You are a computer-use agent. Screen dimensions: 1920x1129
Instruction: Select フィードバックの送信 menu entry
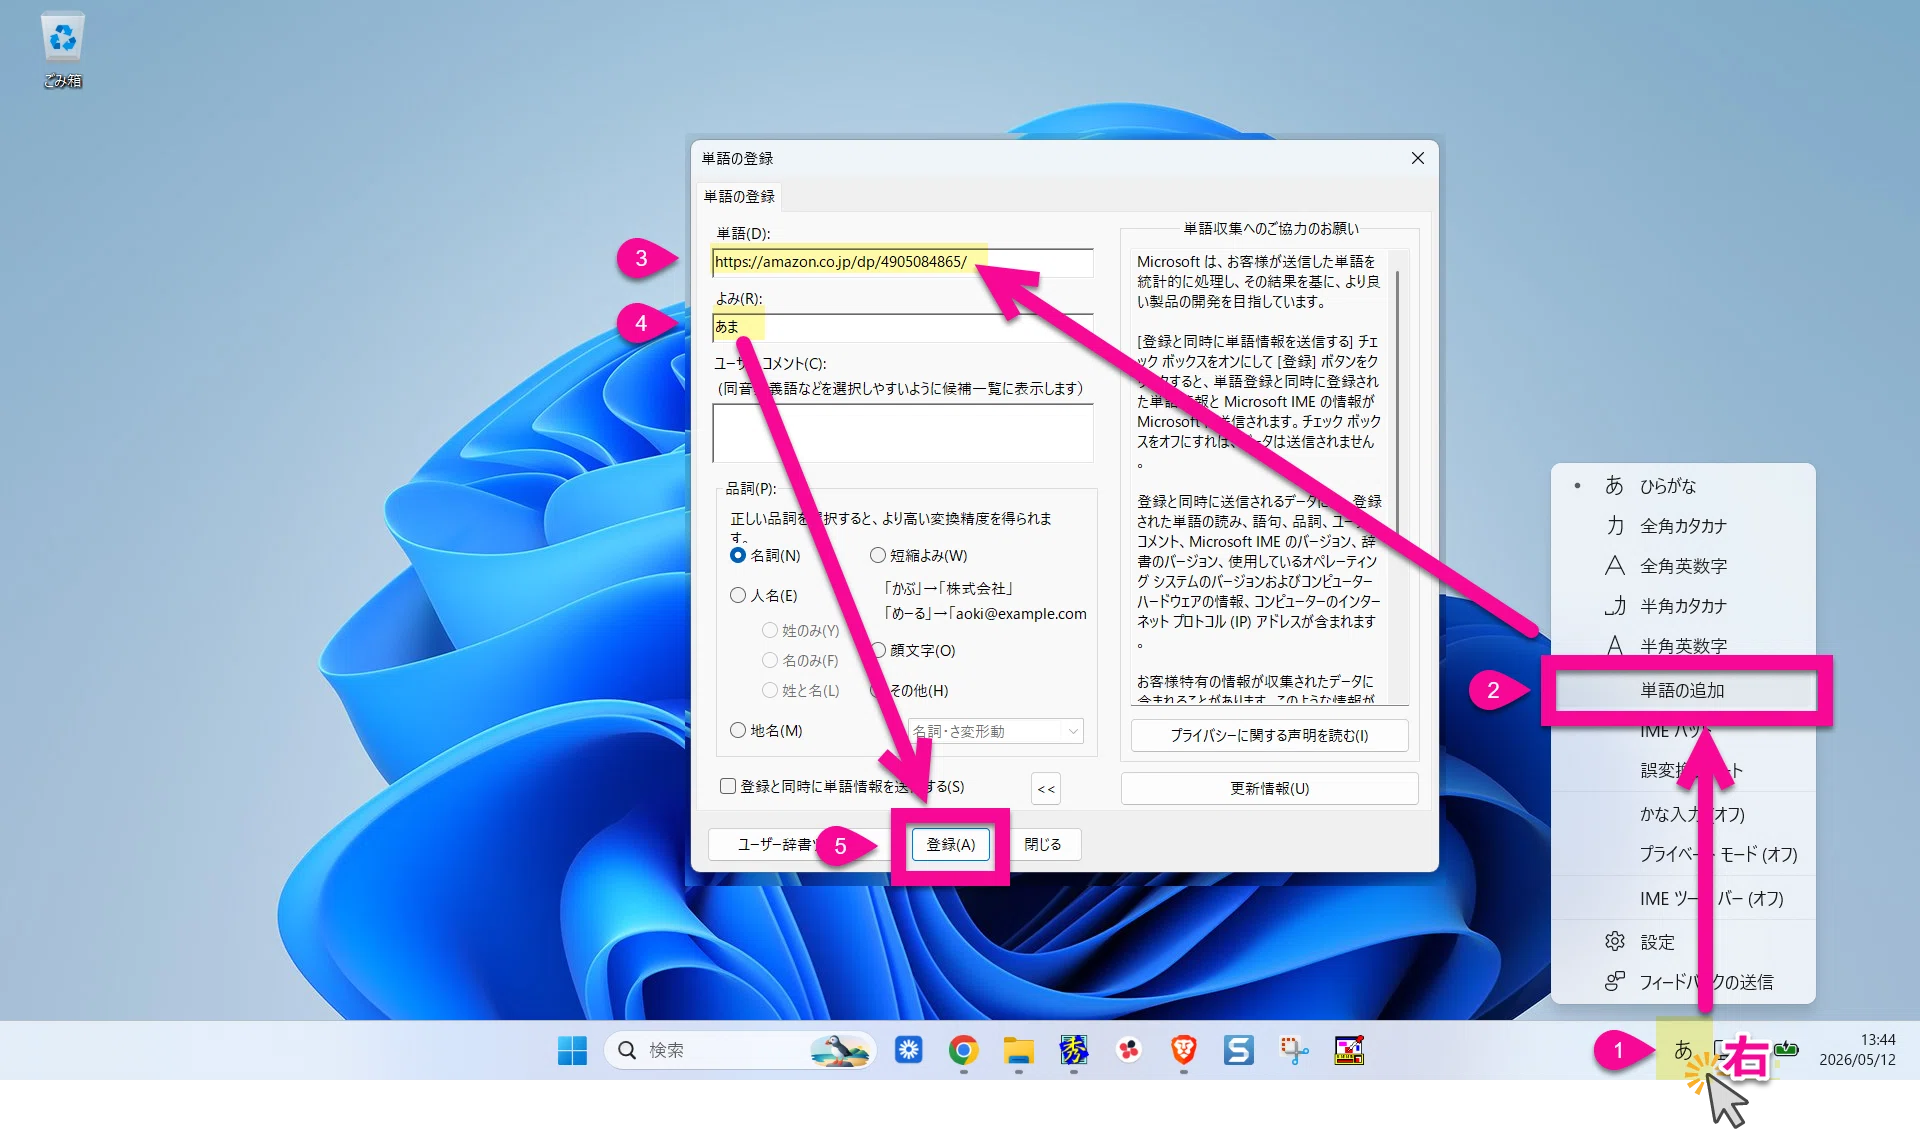(x=1683, y=982)
